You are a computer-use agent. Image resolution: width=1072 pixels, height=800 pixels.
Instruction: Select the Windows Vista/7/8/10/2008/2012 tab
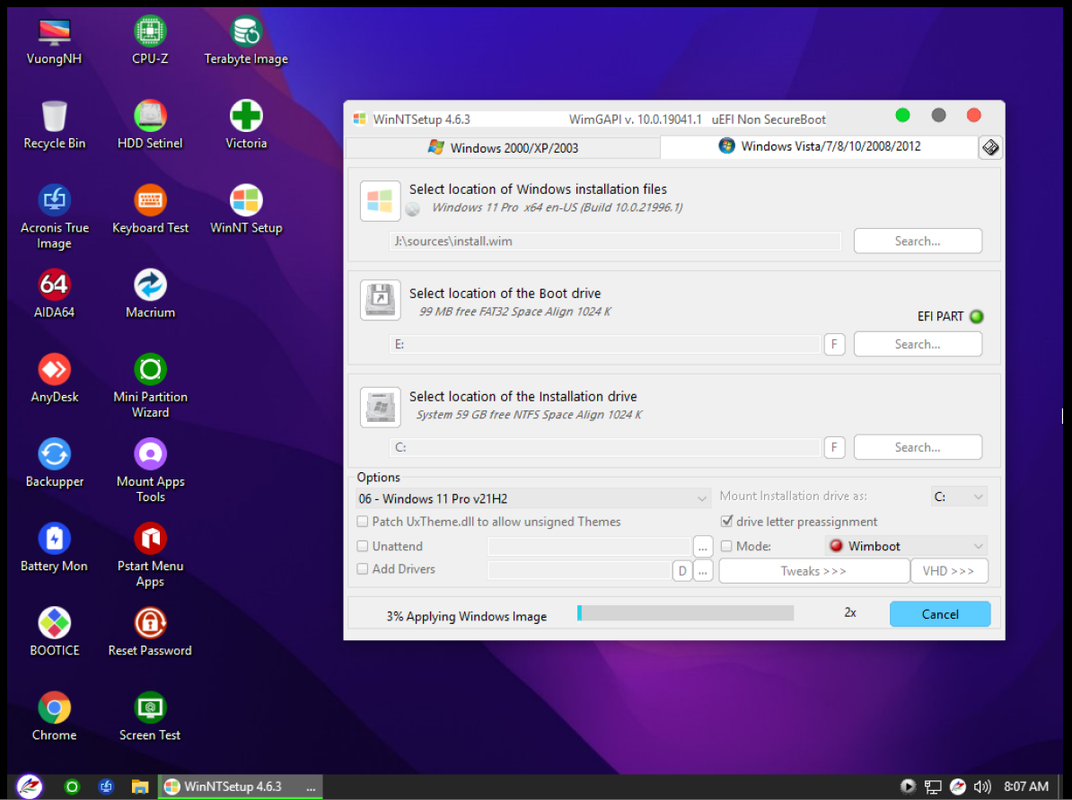(x=819, y=146)
